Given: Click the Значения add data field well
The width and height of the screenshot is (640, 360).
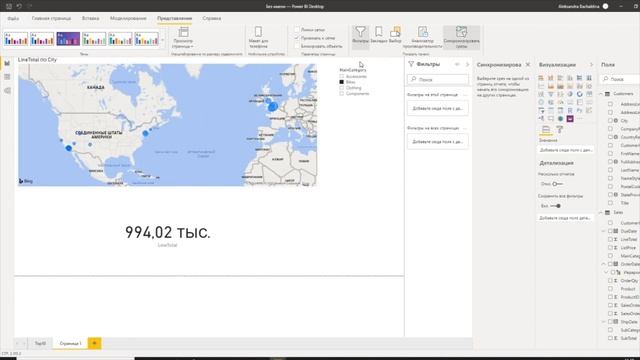Looking at the screenshot, I should [566, 150].
